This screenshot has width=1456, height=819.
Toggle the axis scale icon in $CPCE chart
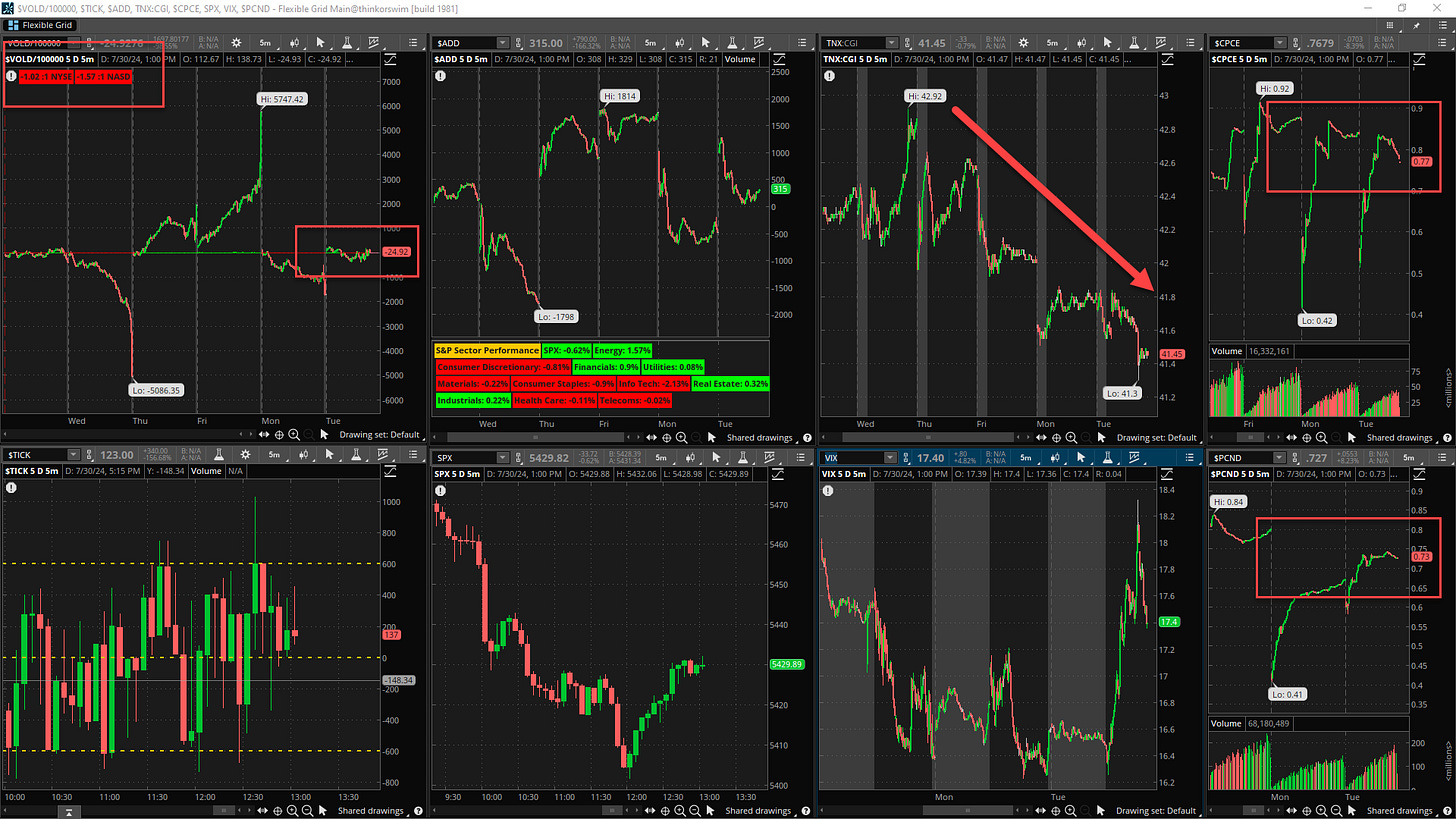1444,62
